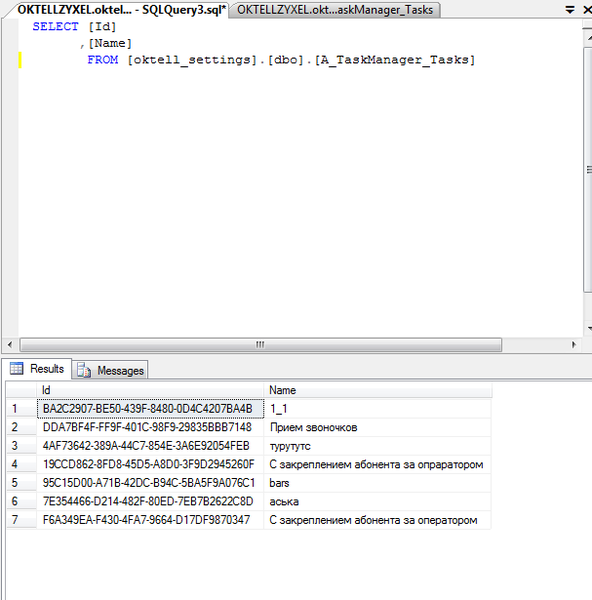The width and height of the screenshot is (592, 600).
Task: Select row header number 7
Action: (21, 520)
